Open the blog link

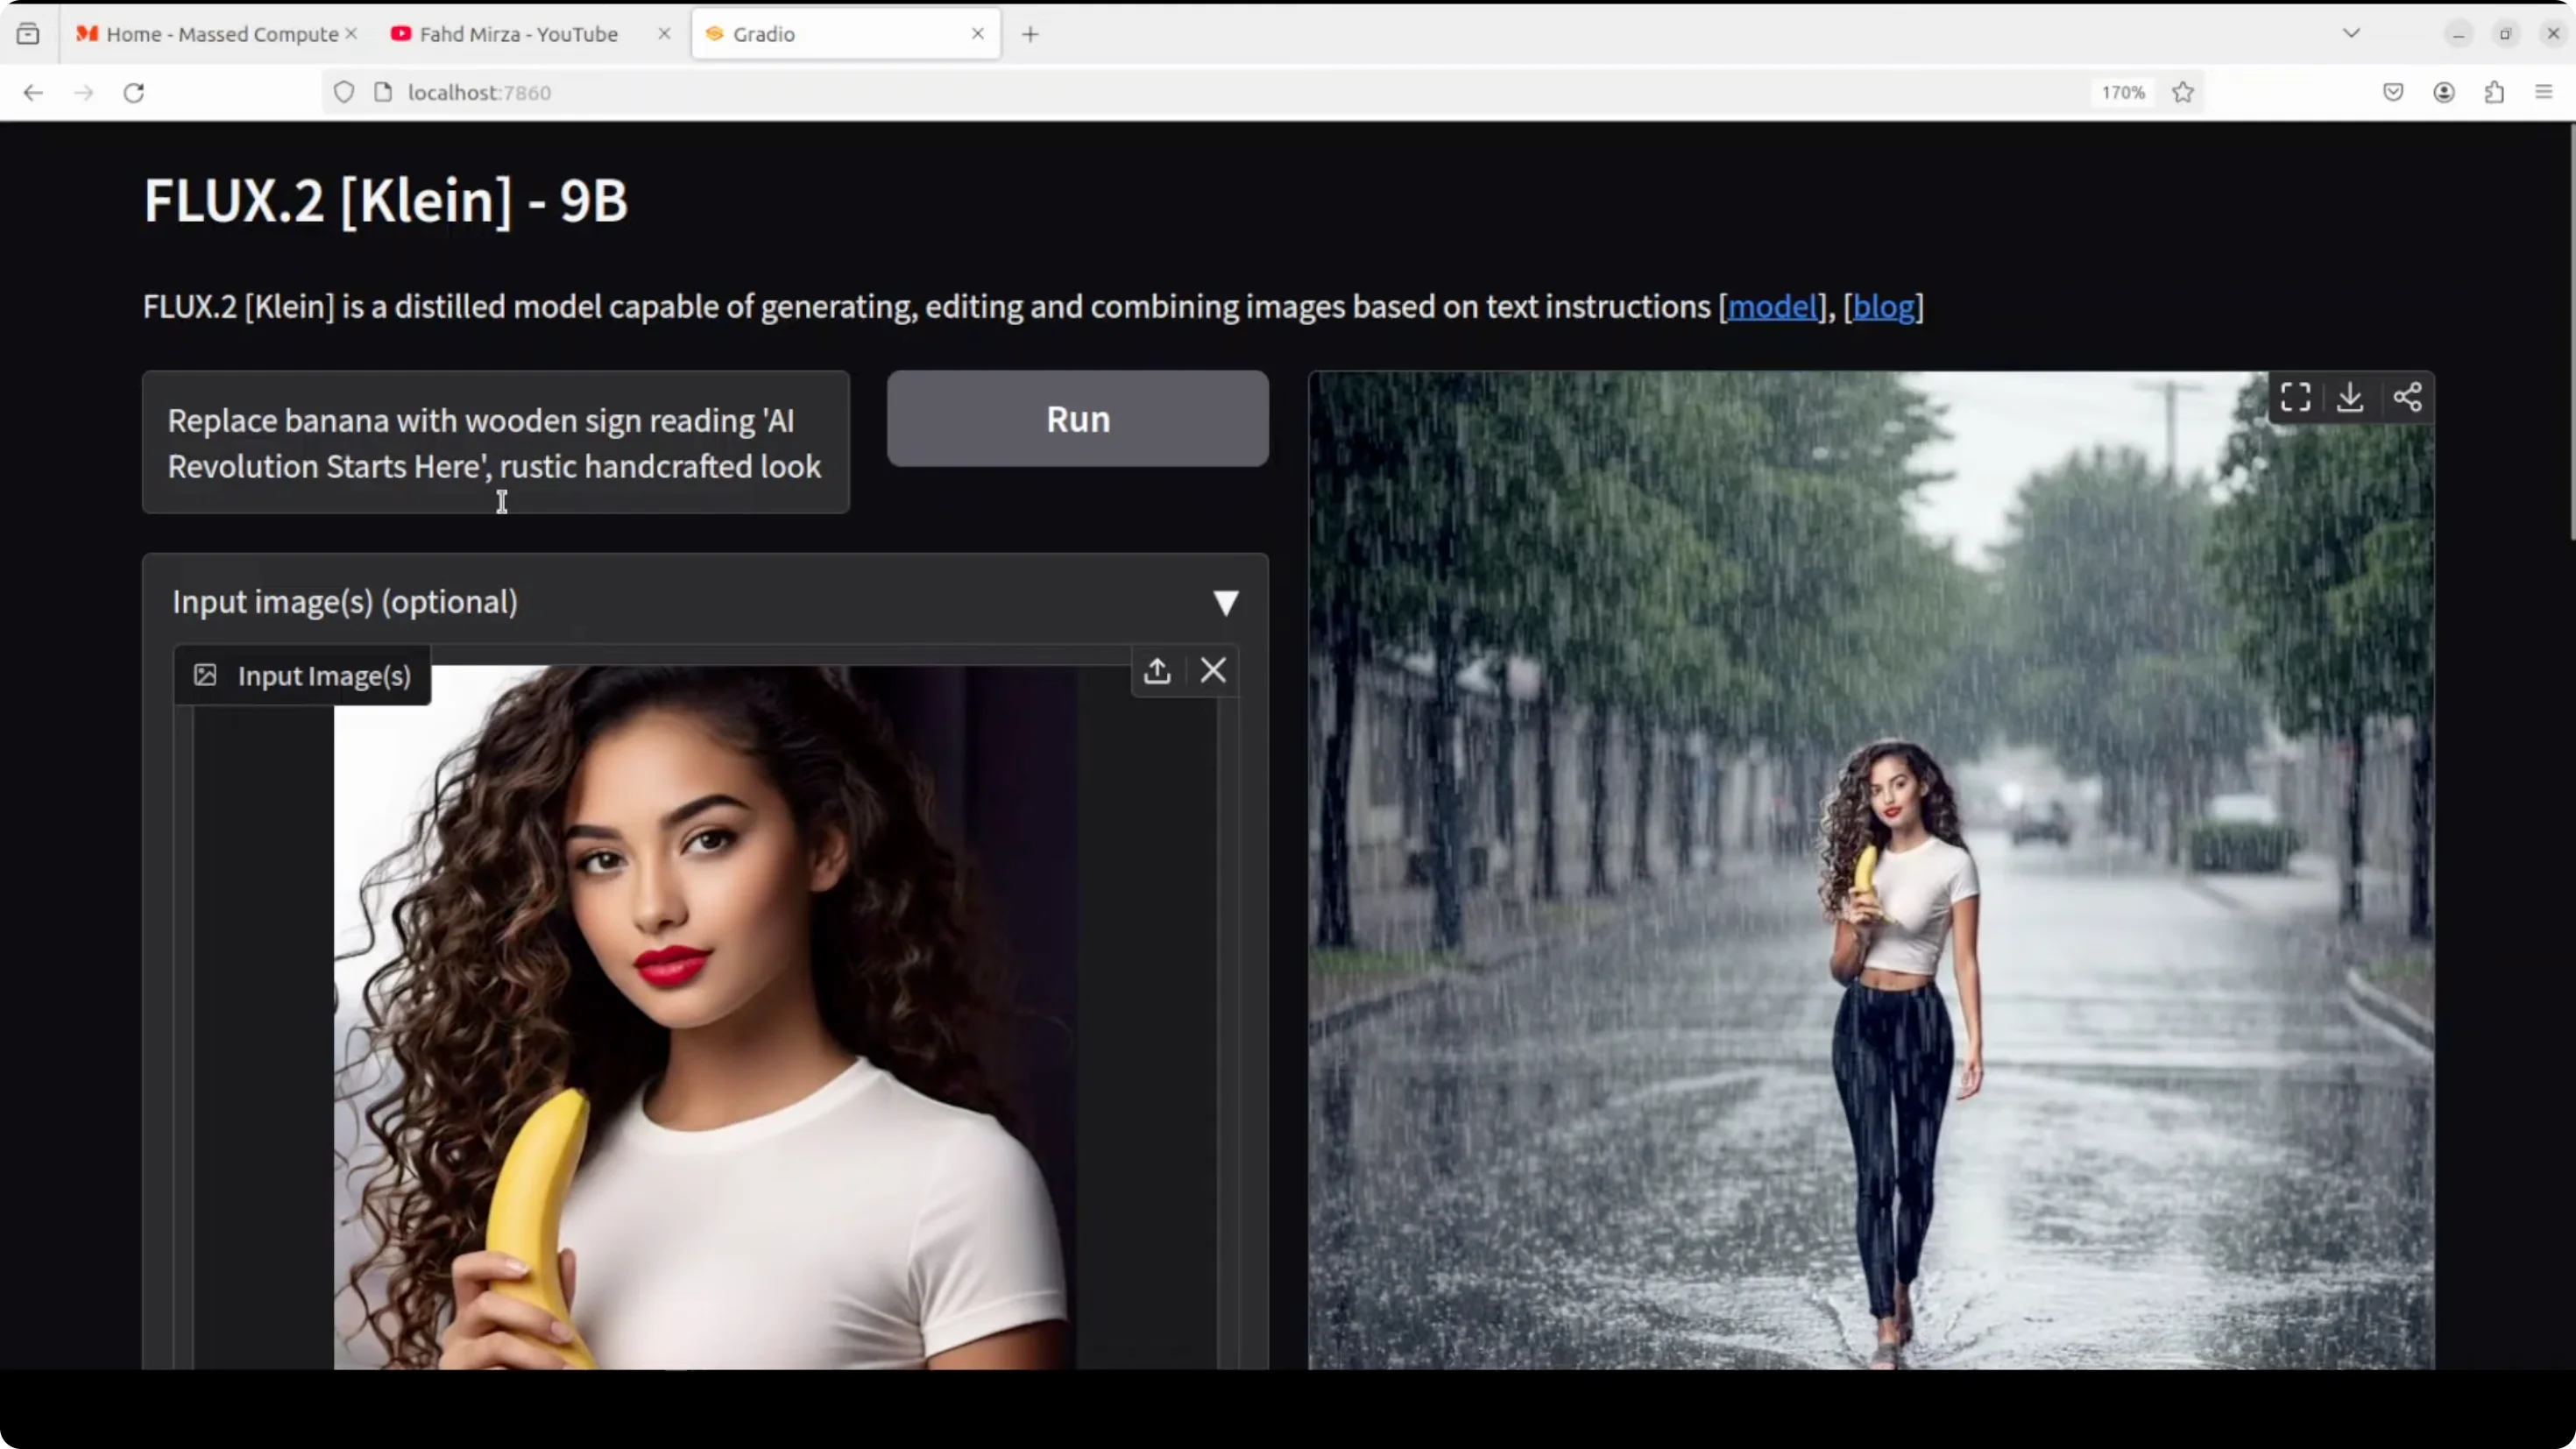pos(1883,306)
